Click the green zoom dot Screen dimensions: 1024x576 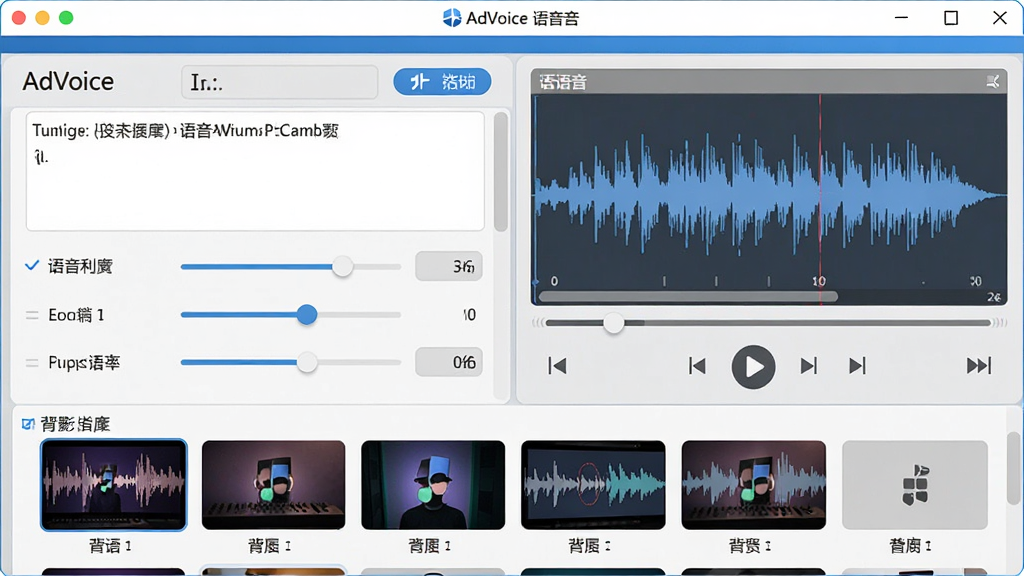(66, 18)
